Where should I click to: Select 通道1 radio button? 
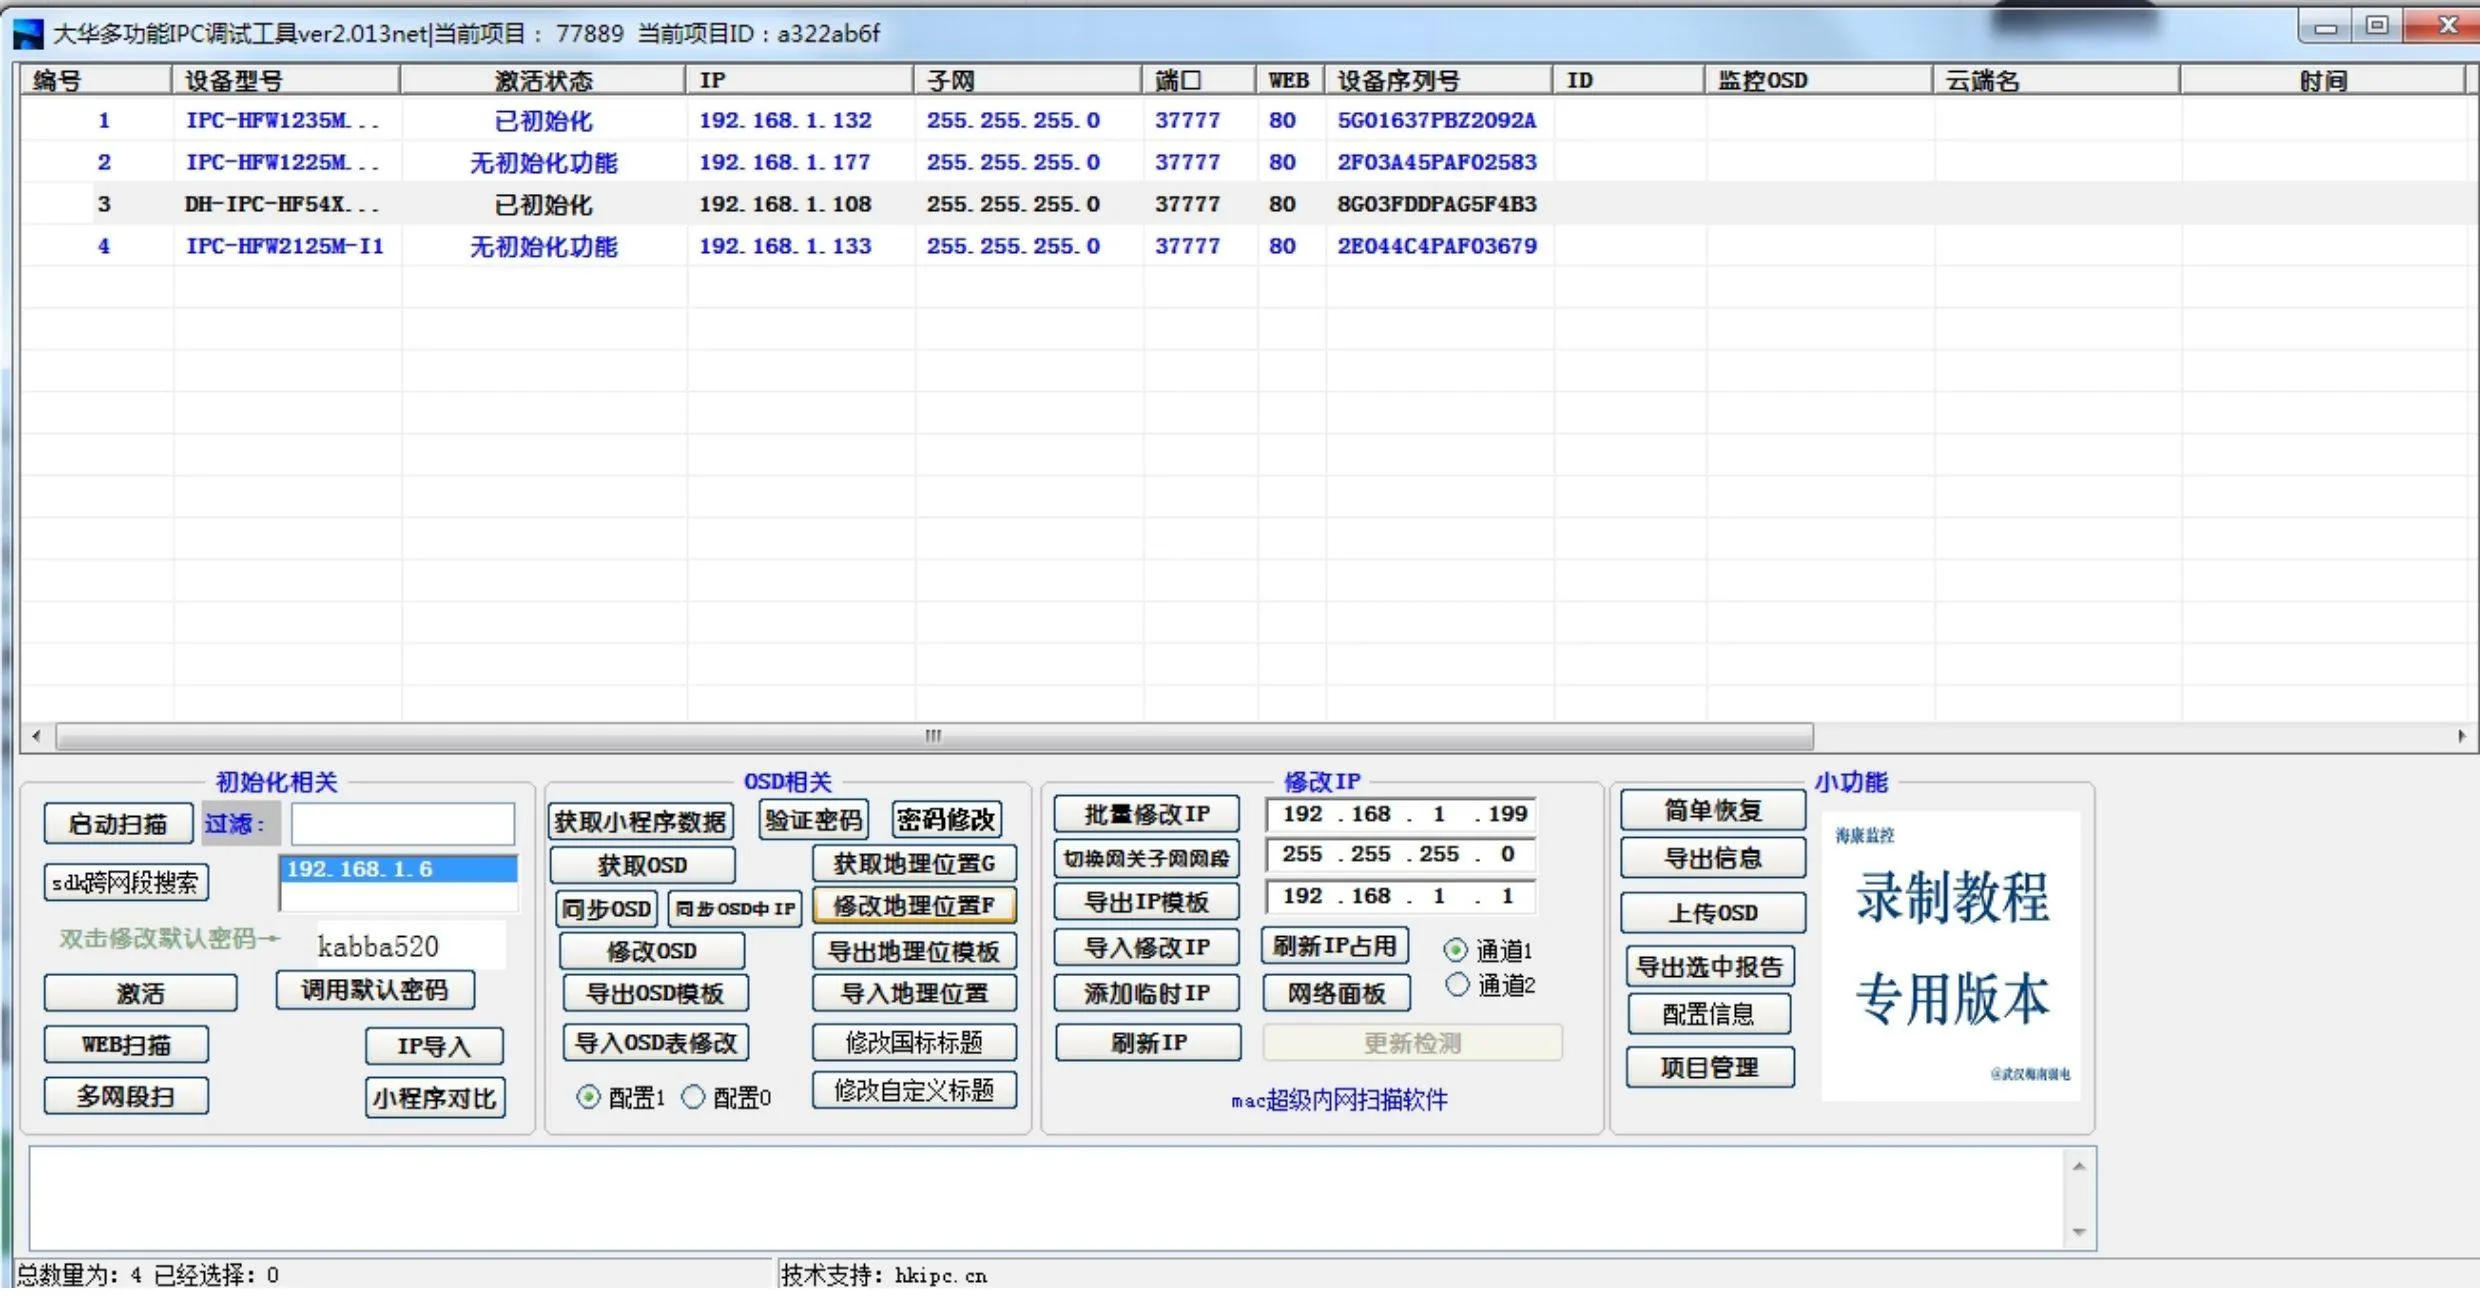1456,950
